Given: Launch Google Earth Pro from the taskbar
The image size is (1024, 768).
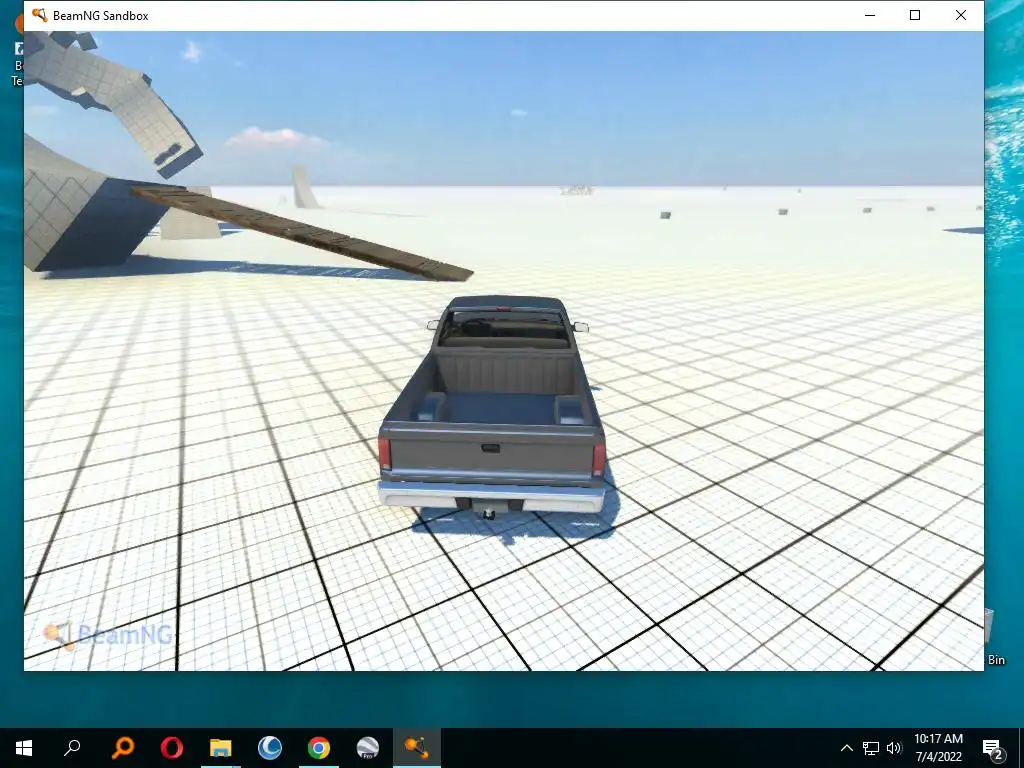Looking at the screenshot, I should [368, 748].
